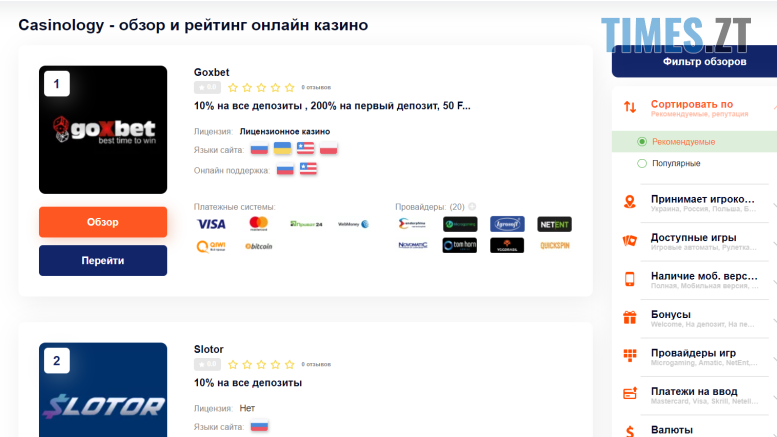Click the fifth rating star for Goxbet
This screenshot has width=777, height=437.
pyautogui.click(x=290, y=88)
